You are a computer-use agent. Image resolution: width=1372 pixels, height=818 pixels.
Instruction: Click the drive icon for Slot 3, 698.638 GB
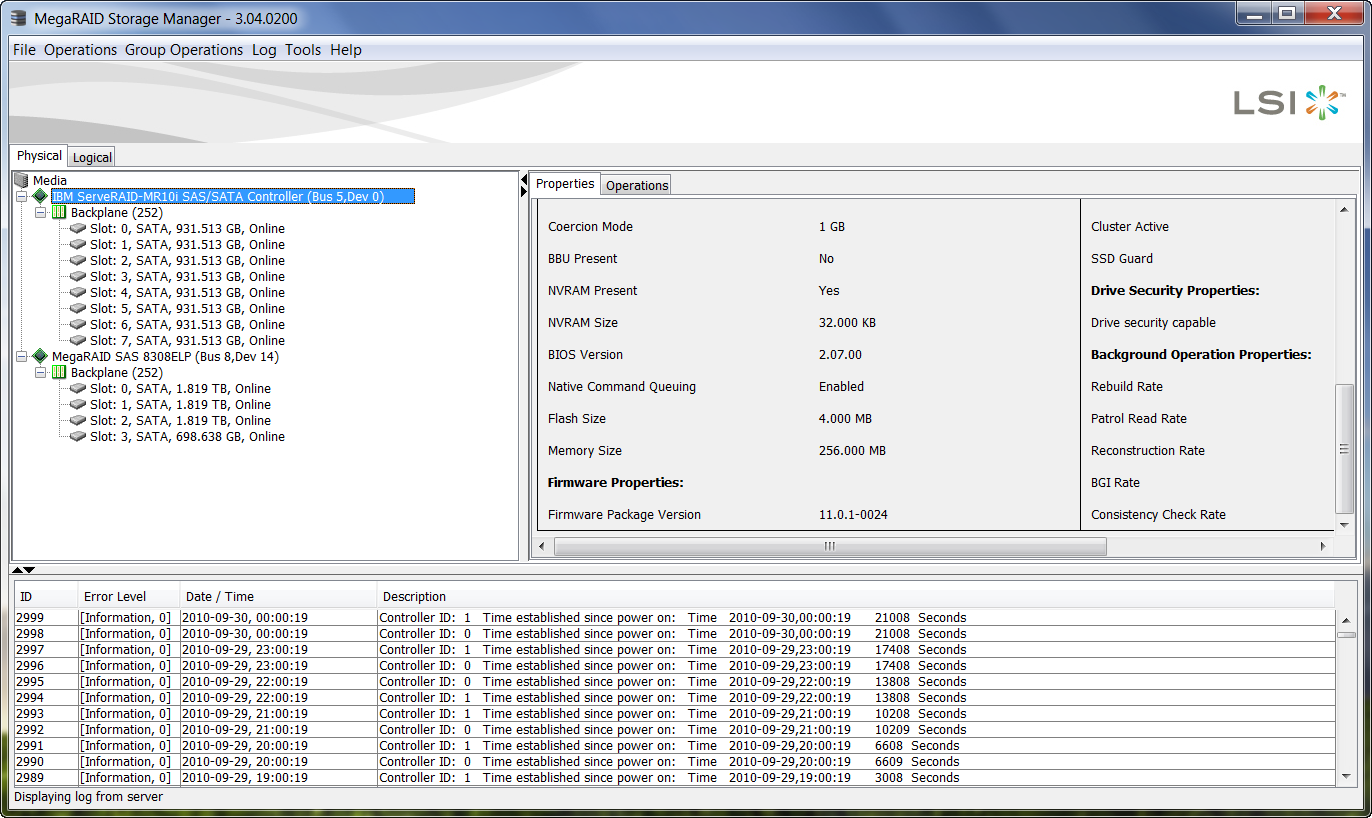click(78, 436)
